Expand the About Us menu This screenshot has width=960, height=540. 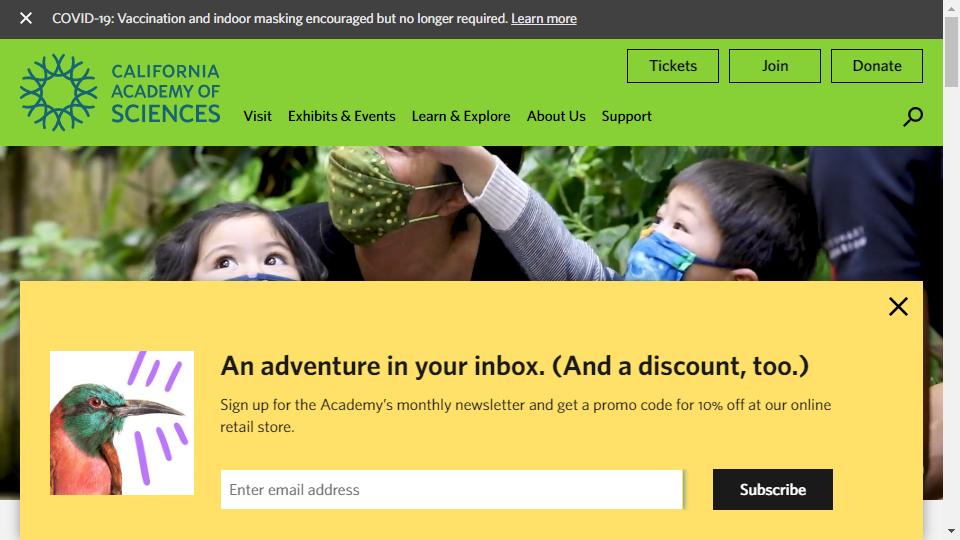coord(556,116)
